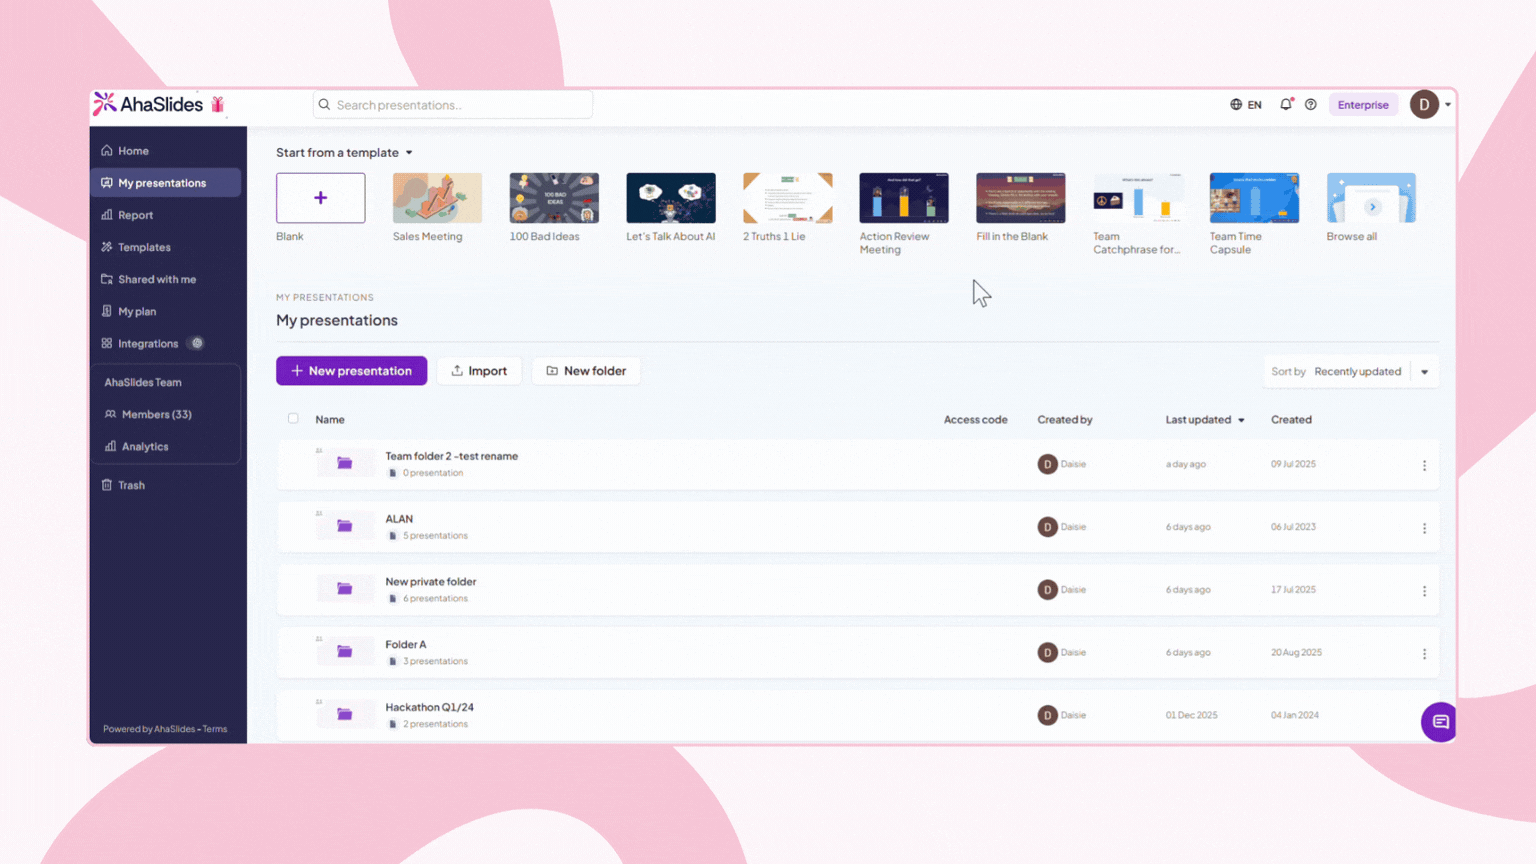Click the Access code column header
The height and width of the screenshot is (864, 1536).
click(975, 420)
